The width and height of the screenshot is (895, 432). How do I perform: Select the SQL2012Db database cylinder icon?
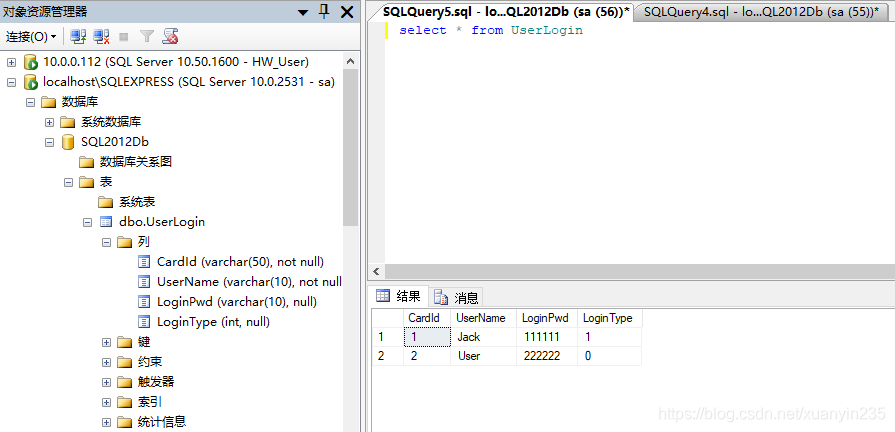tap(68, 142)
